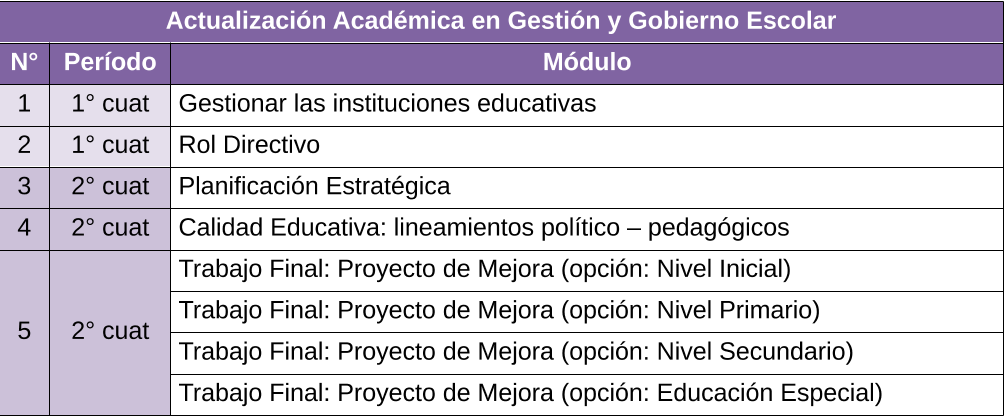Click row number 5 merged cell
This screenshot has height=417, width=1007.
(x=24, y=333)
